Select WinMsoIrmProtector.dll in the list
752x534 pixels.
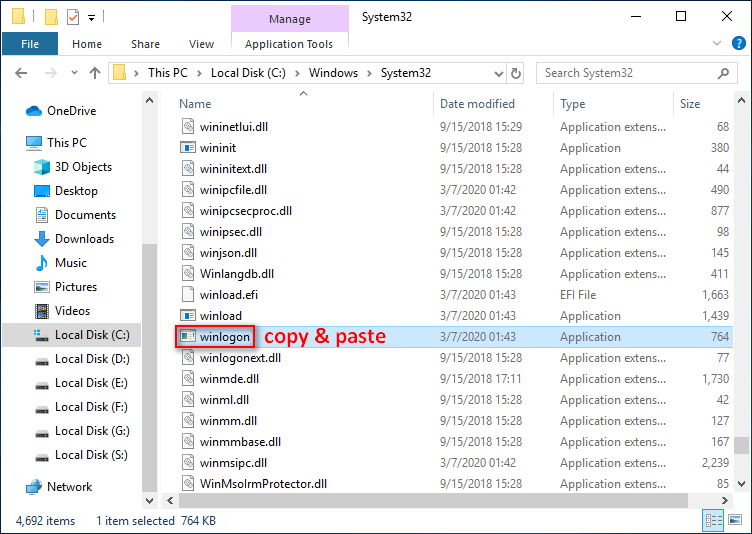point(263,484)
